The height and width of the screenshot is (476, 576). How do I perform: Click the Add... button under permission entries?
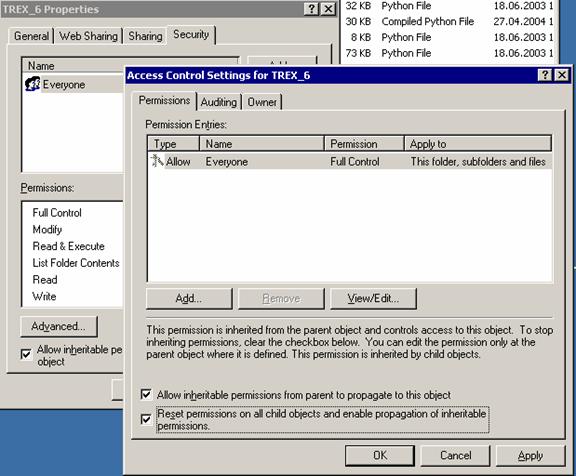189,298
